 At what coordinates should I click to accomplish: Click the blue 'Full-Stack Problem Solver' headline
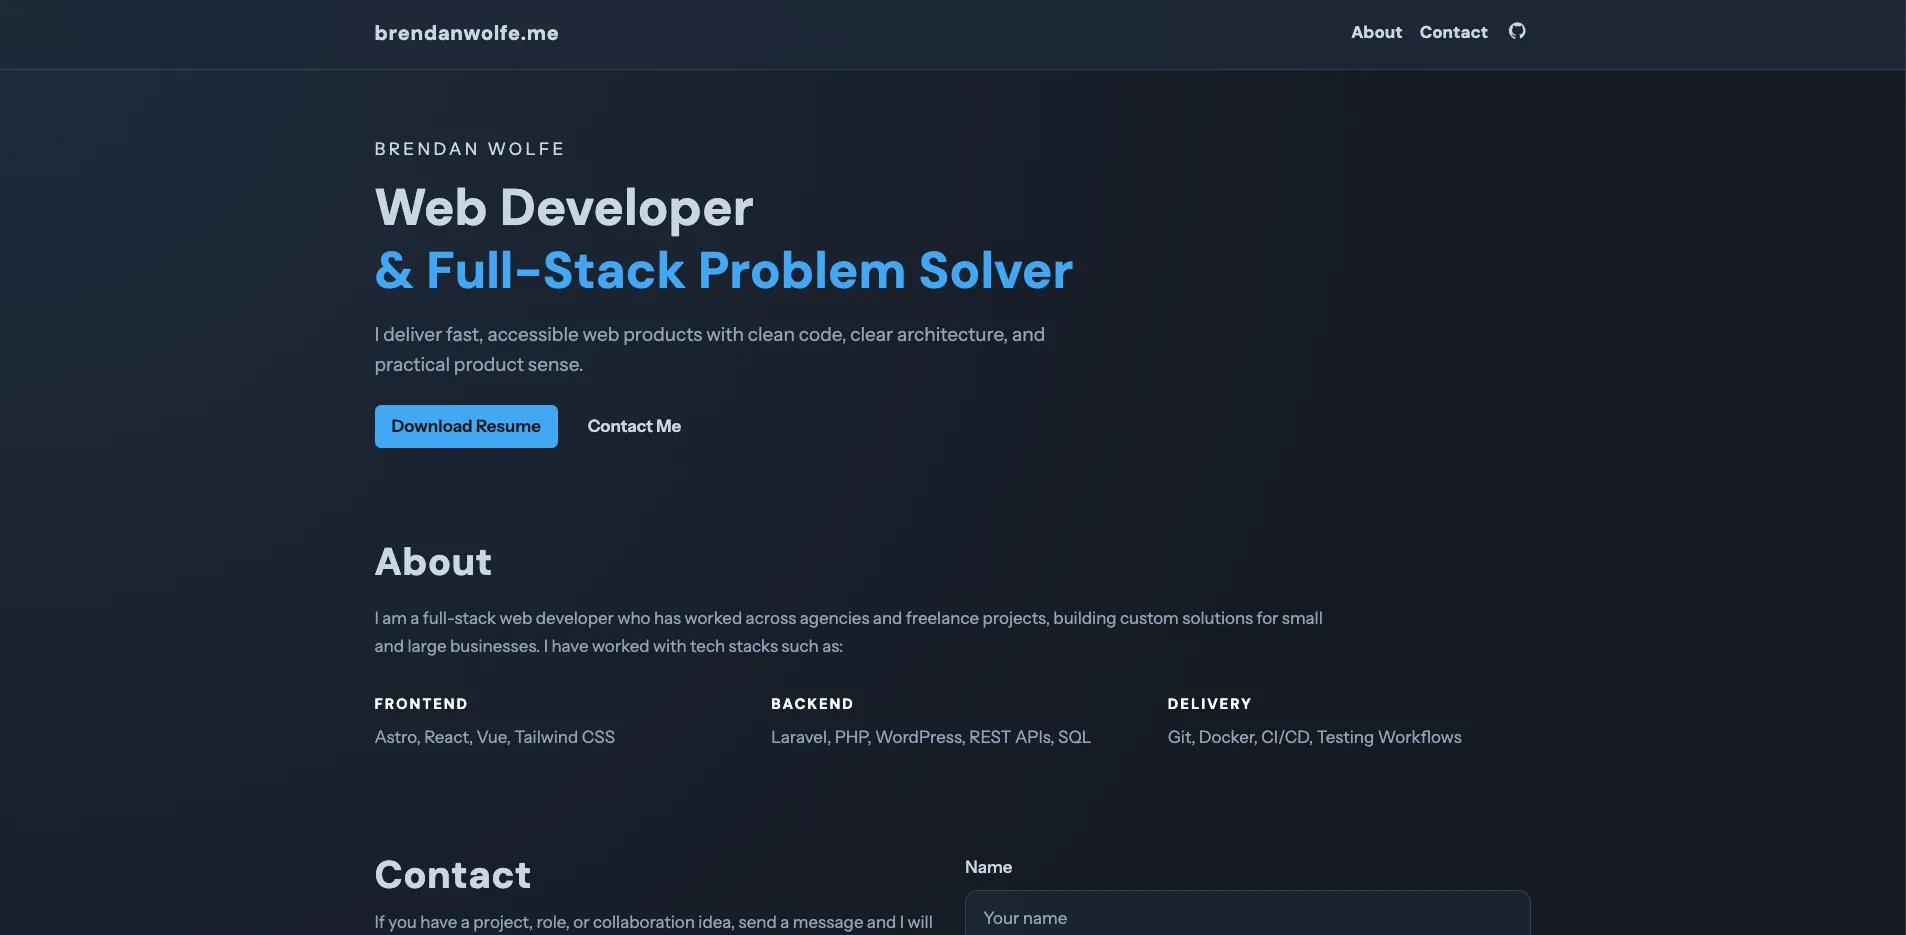[724, 271]
